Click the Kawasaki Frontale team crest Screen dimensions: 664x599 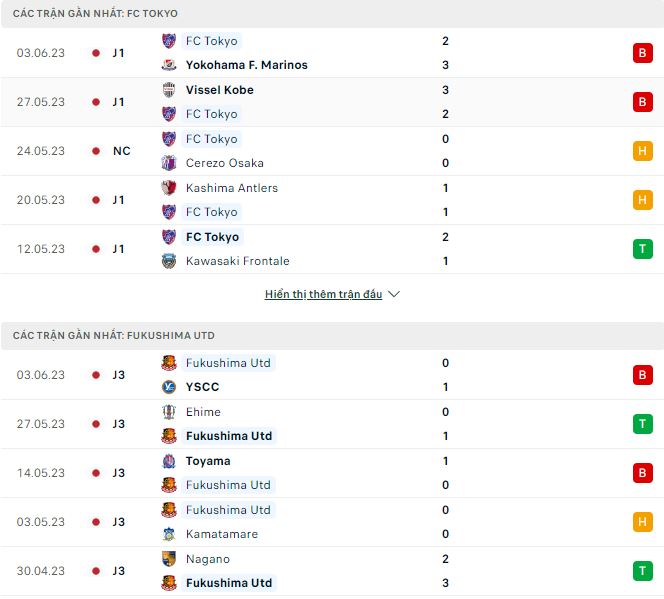pos(169,261)
